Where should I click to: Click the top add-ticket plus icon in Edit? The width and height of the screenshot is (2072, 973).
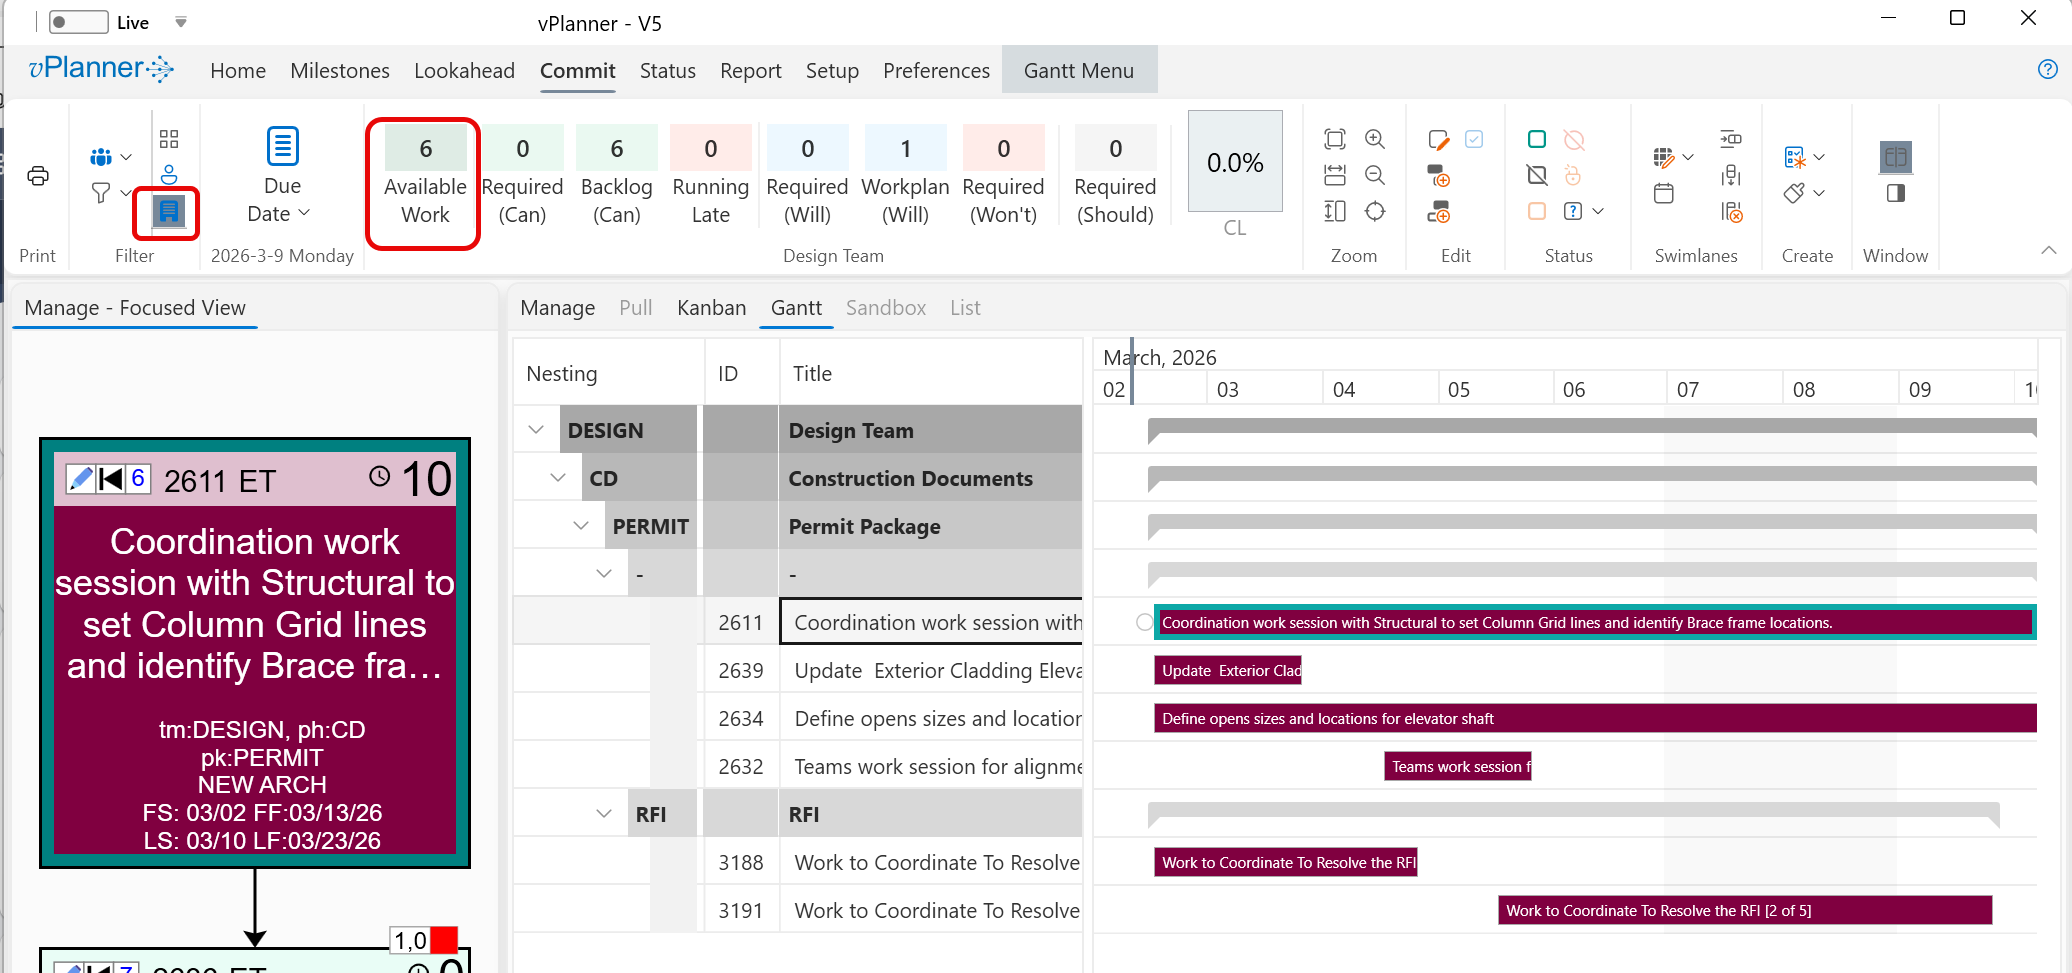pos(1439,176)
